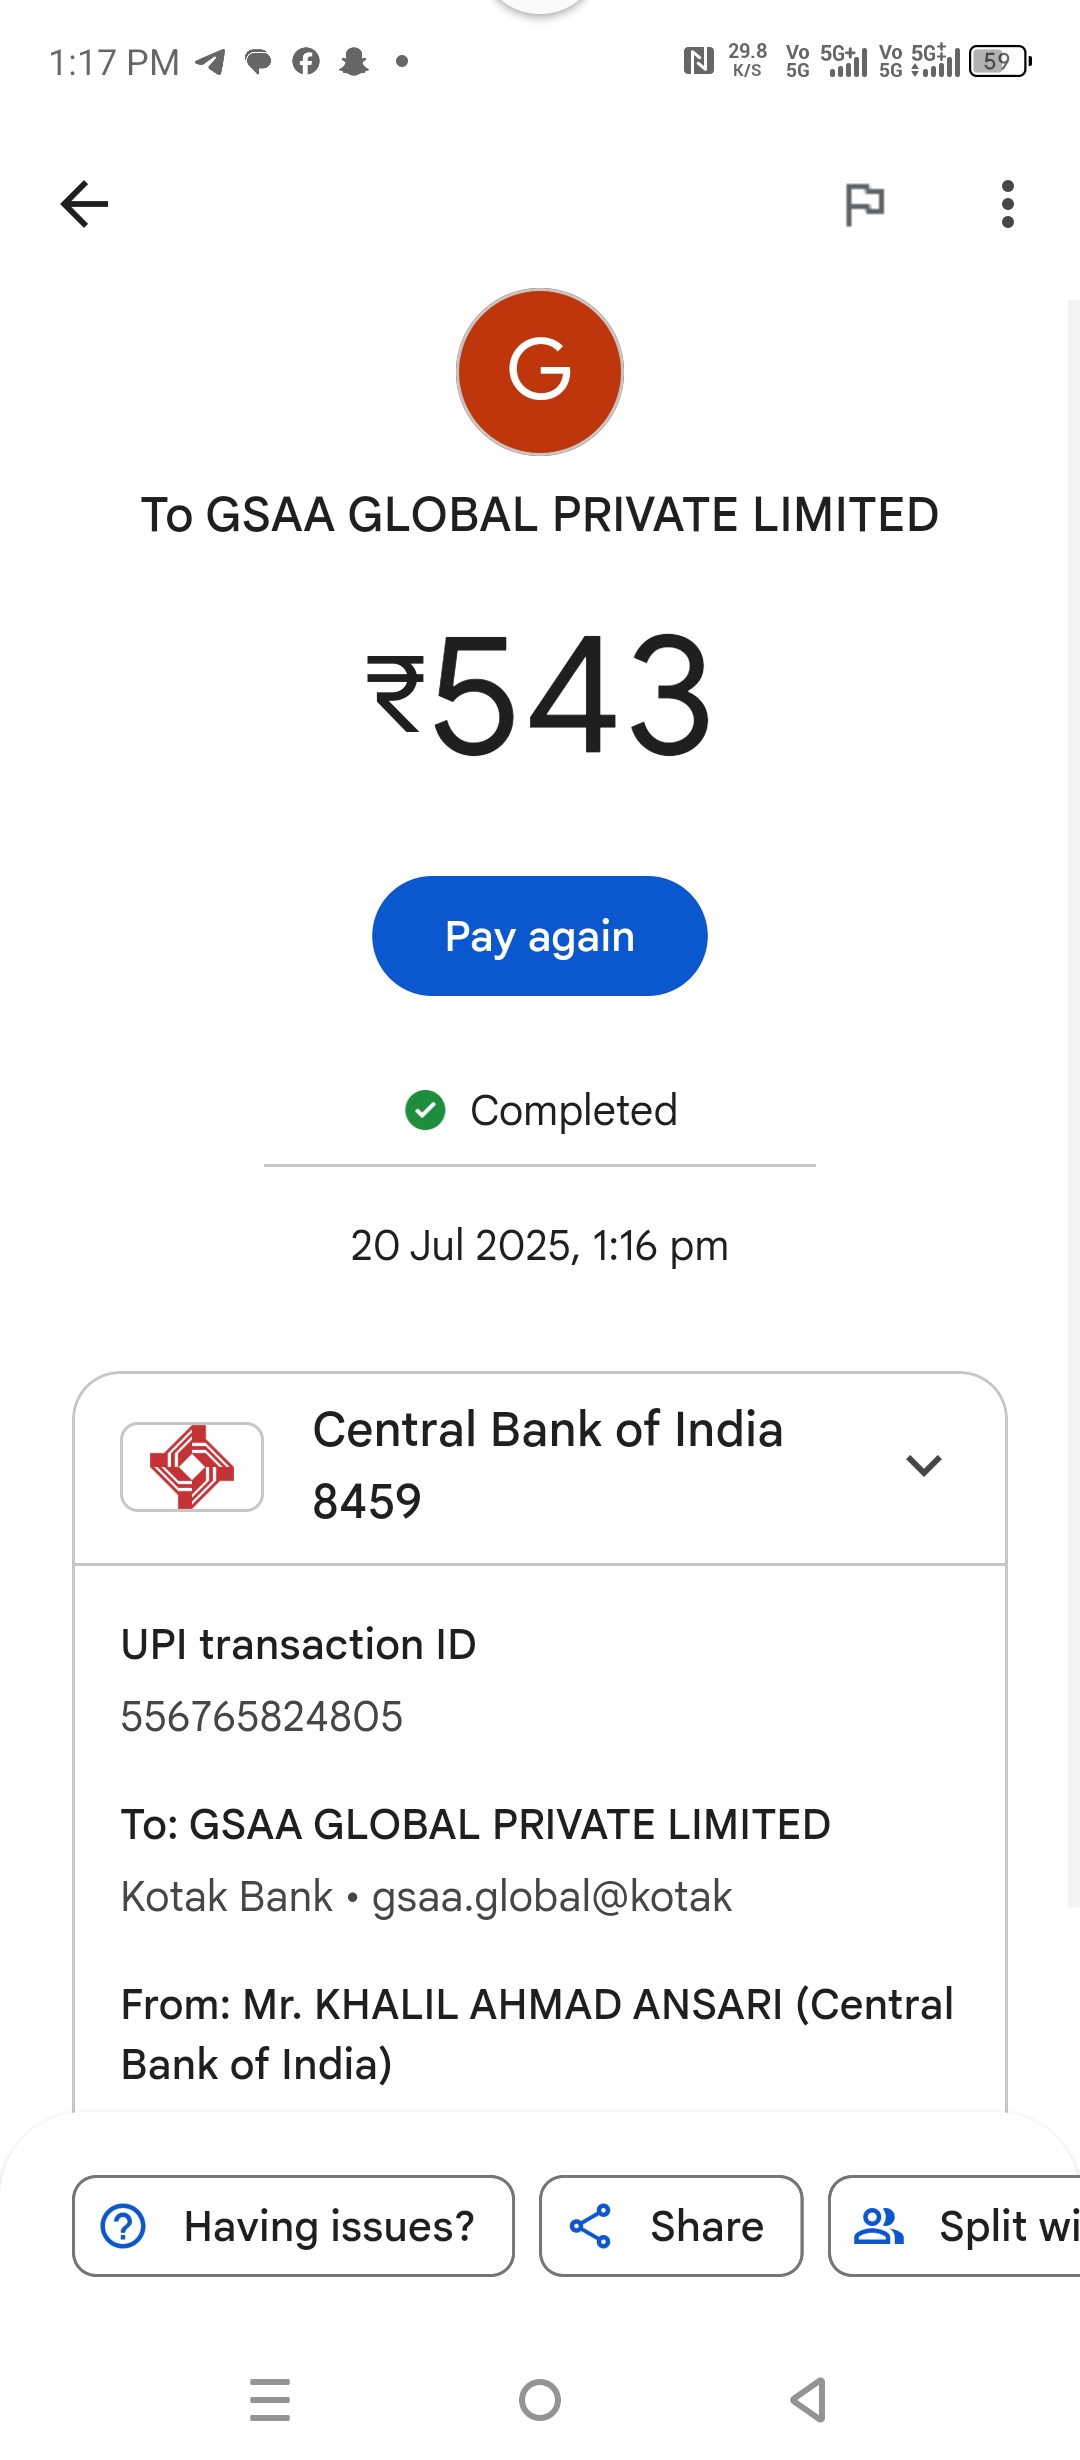Tap the green Completed checkmark icon
The image size is (1080, 2460).
tap(425, 1110)
